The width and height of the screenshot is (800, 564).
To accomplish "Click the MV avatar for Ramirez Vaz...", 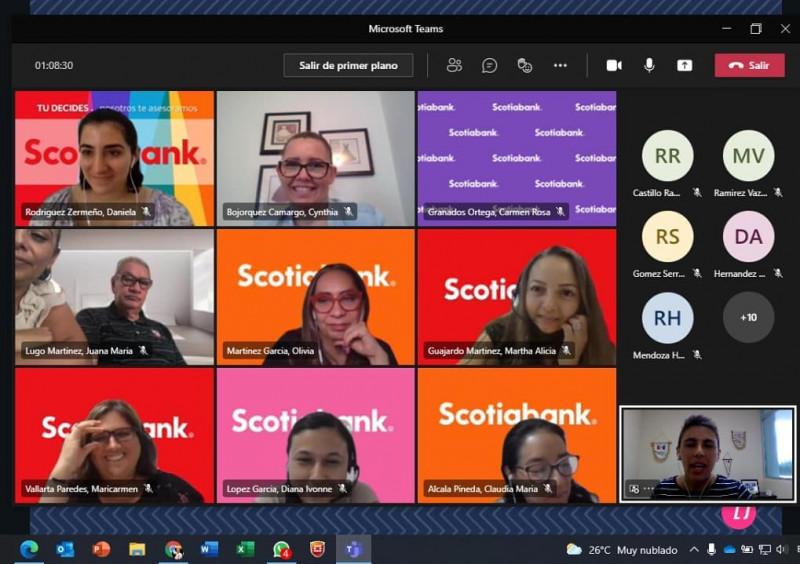I will [748, 156].
